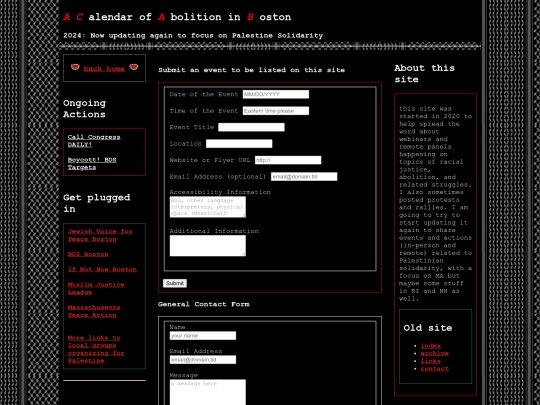Click the About this site heading

424,73
